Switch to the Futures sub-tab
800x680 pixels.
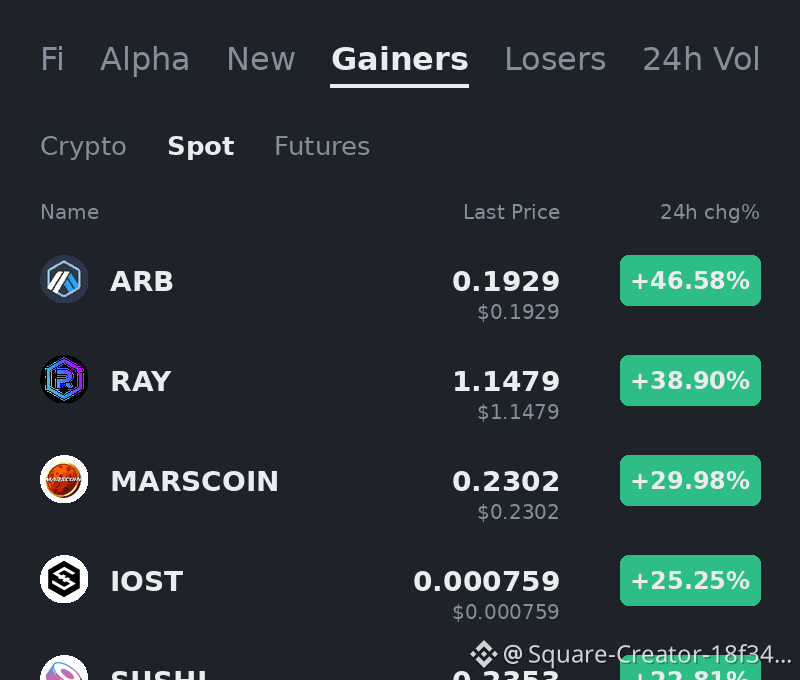tap(322, 146)
